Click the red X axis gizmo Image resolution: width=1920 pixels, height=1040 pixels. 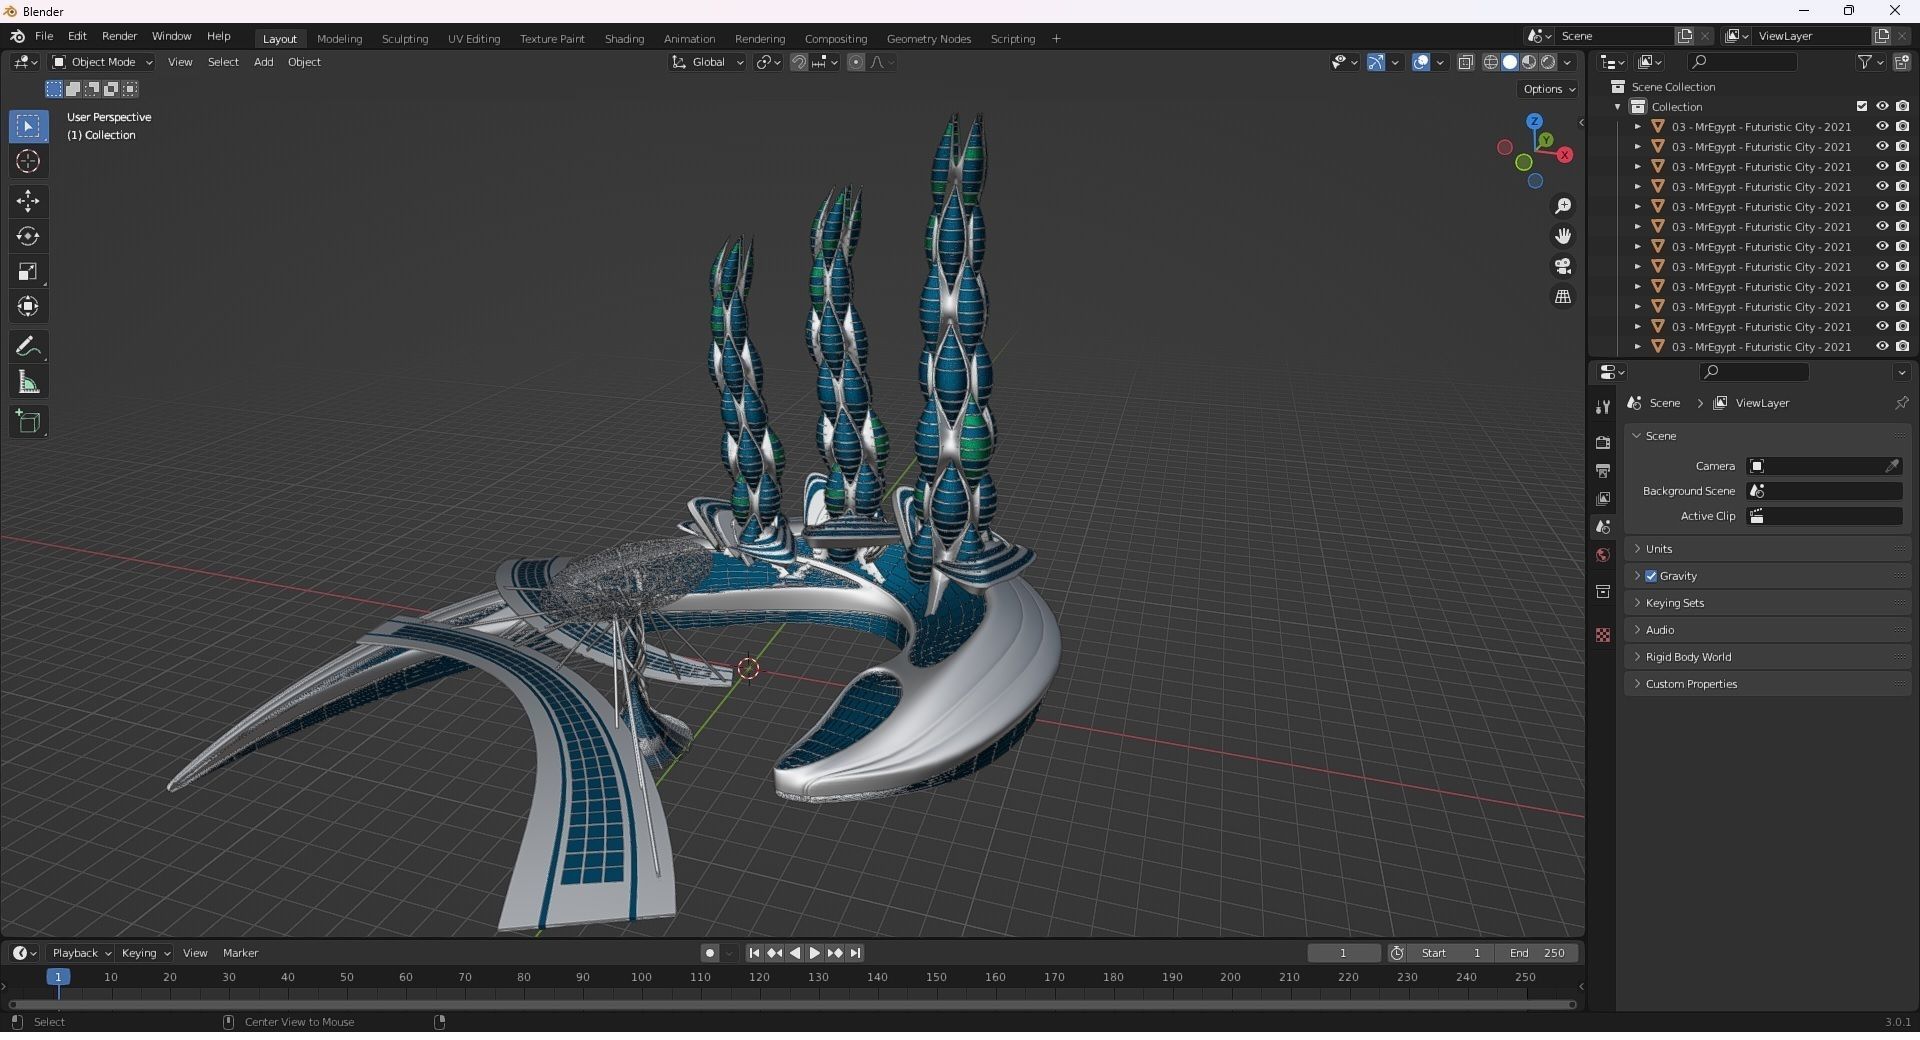[1565, 155]
